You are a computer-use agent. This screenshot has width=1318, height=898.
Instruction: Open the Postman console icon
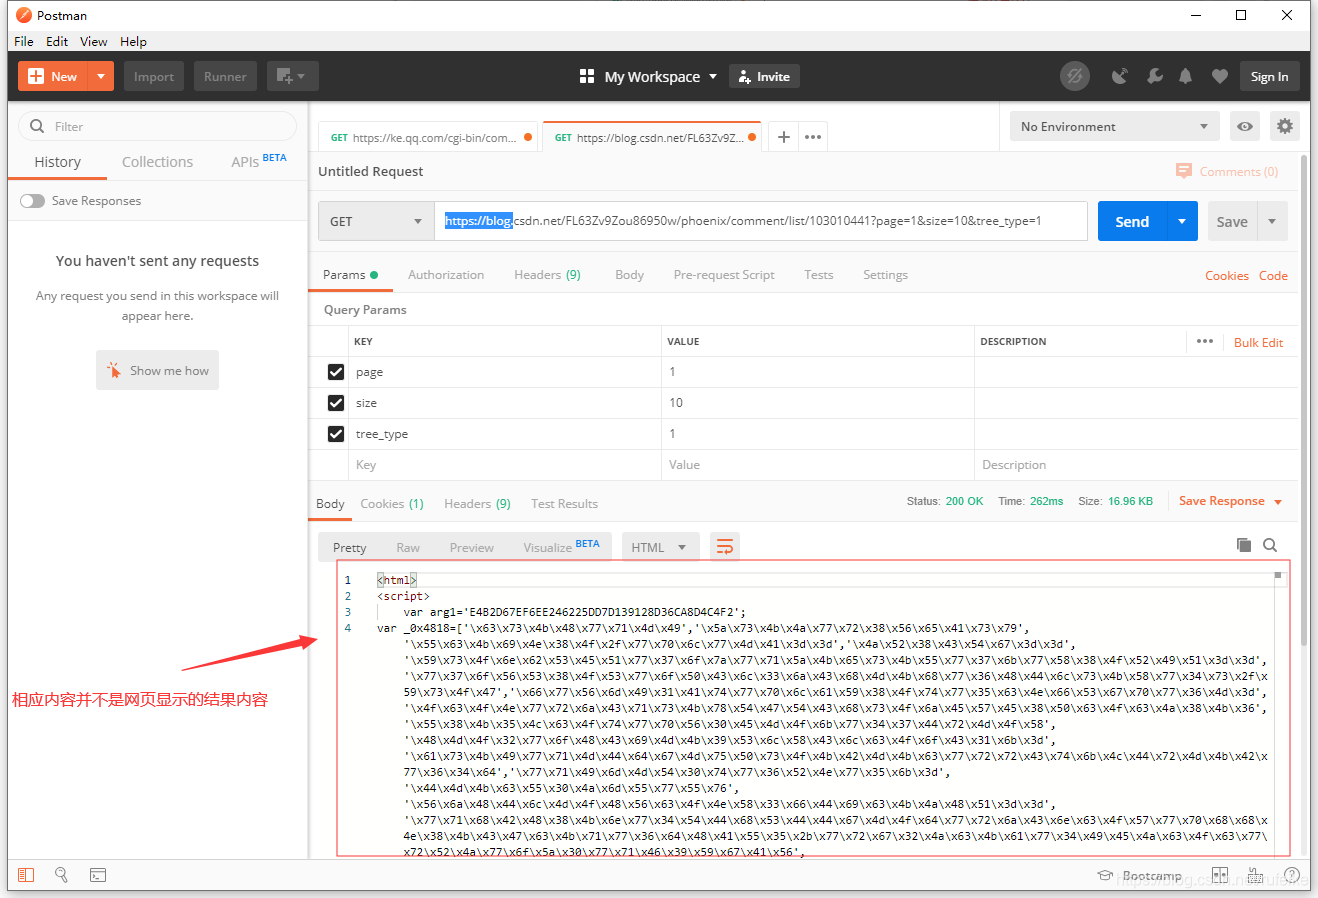tap(98, 875)
